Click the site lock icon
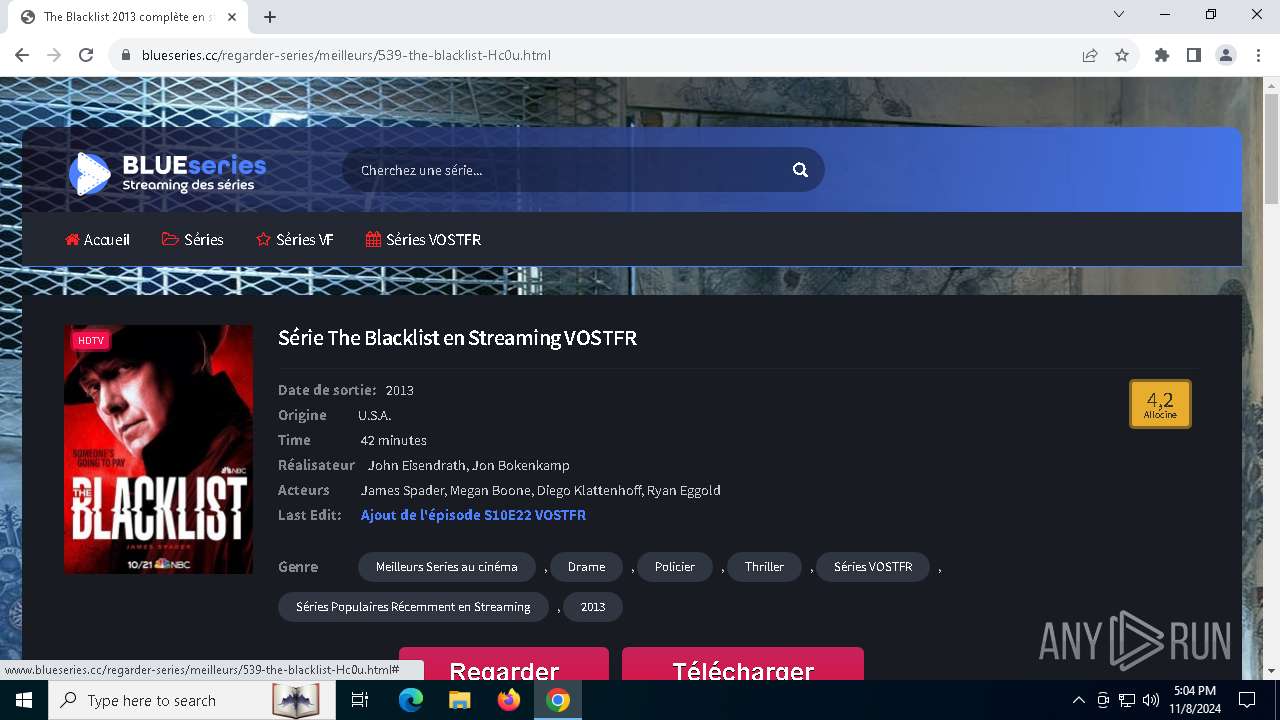The width and height of the screenshot is (1280, 720). [x=126, y=55]
